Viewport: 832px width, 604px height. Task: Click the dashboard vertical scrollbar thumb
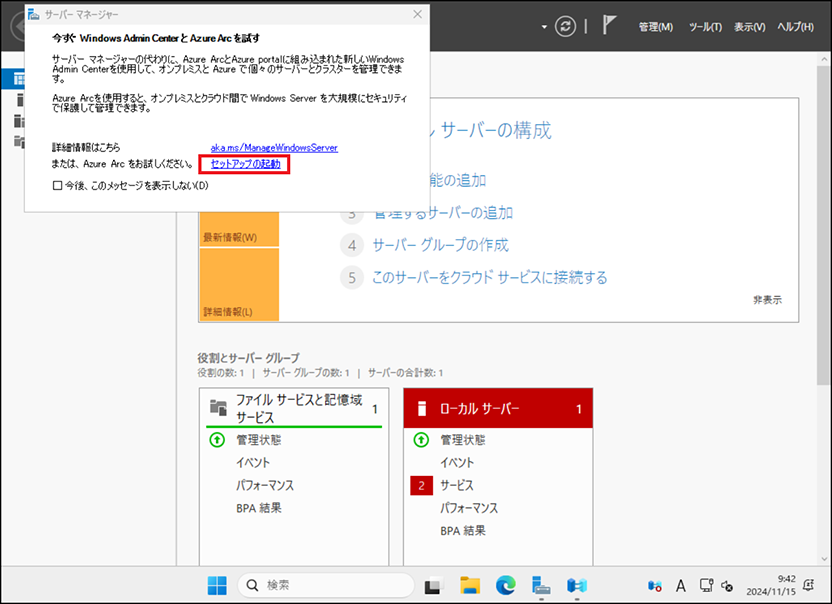pos(824,225)
